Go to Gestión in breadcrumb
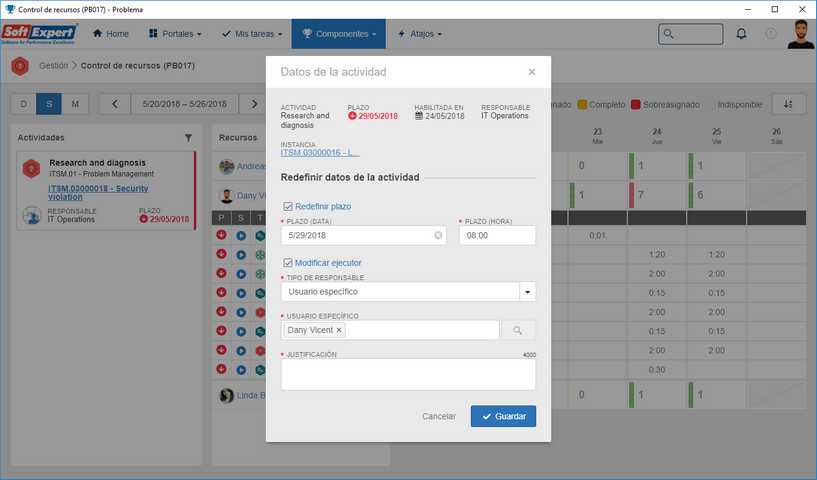This screenshot has width=817, height=480. [53, 66]
